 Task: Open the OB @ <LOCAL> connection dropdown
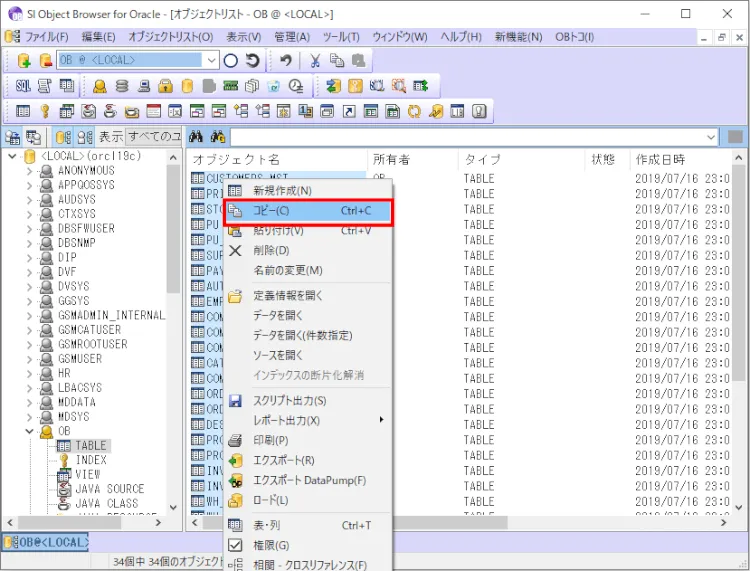click(x=211, y=60)
